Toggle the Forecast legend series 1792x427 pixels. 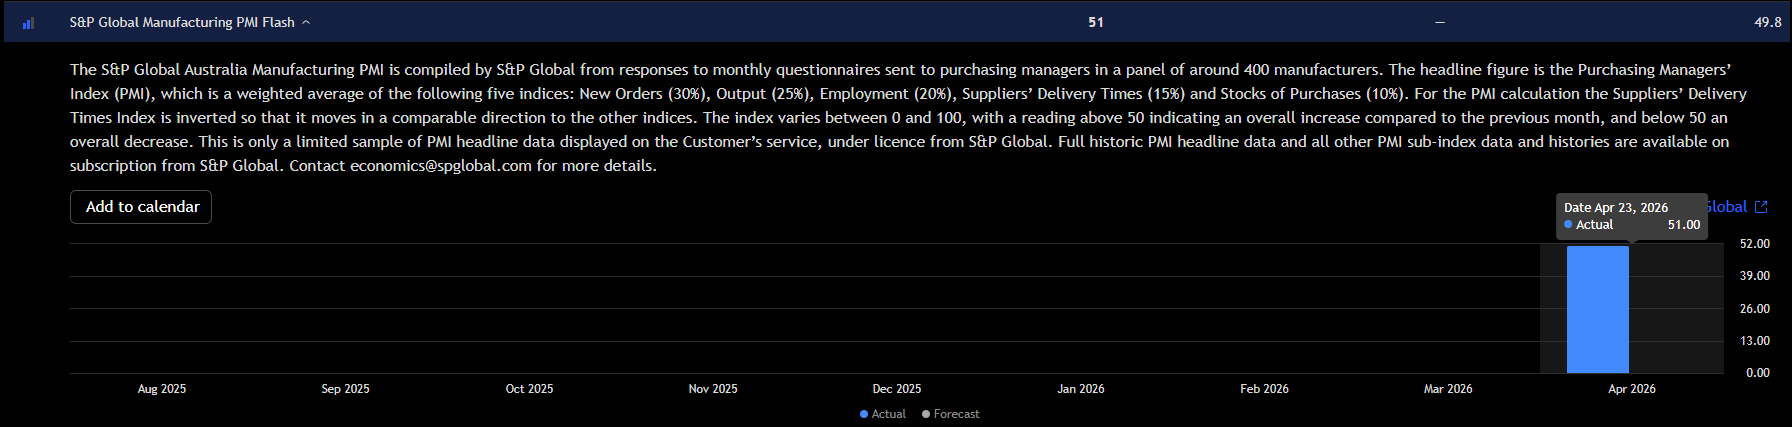[x=951, y=414]
